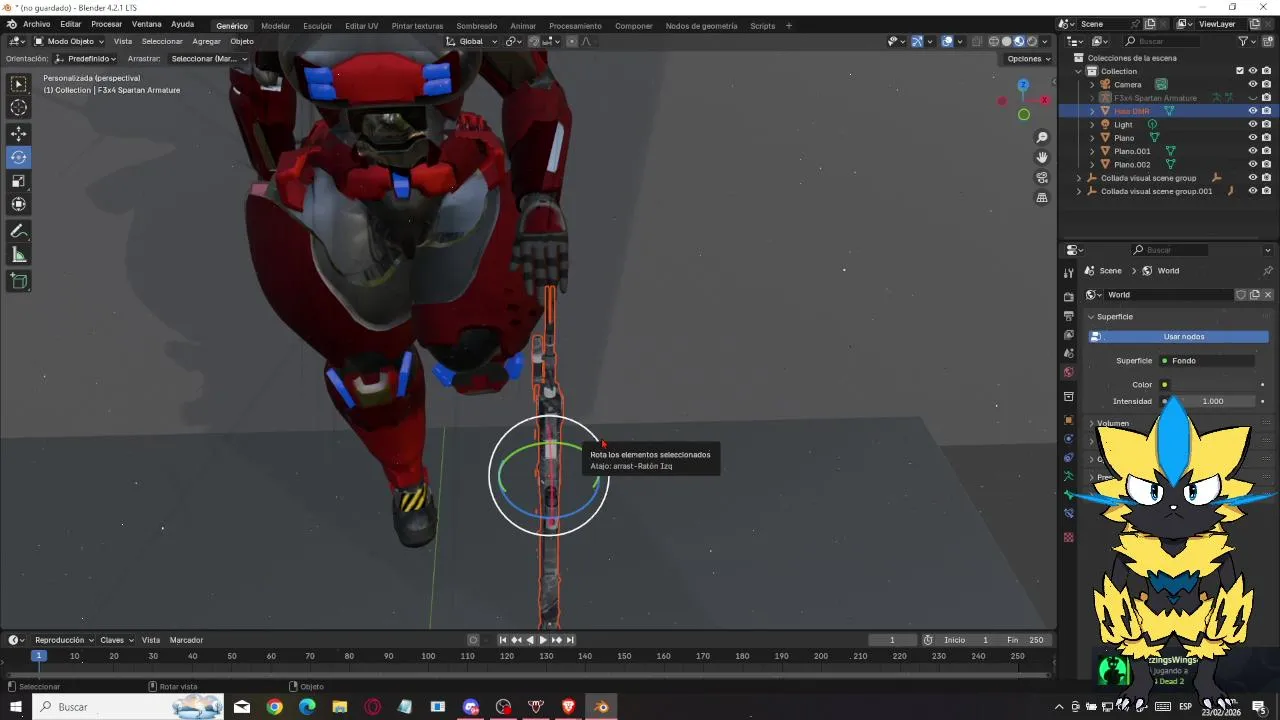This screenshot has height=720, width=1280.
Task: Switch to Sombreado workspace tab
Action: [476, 26]
